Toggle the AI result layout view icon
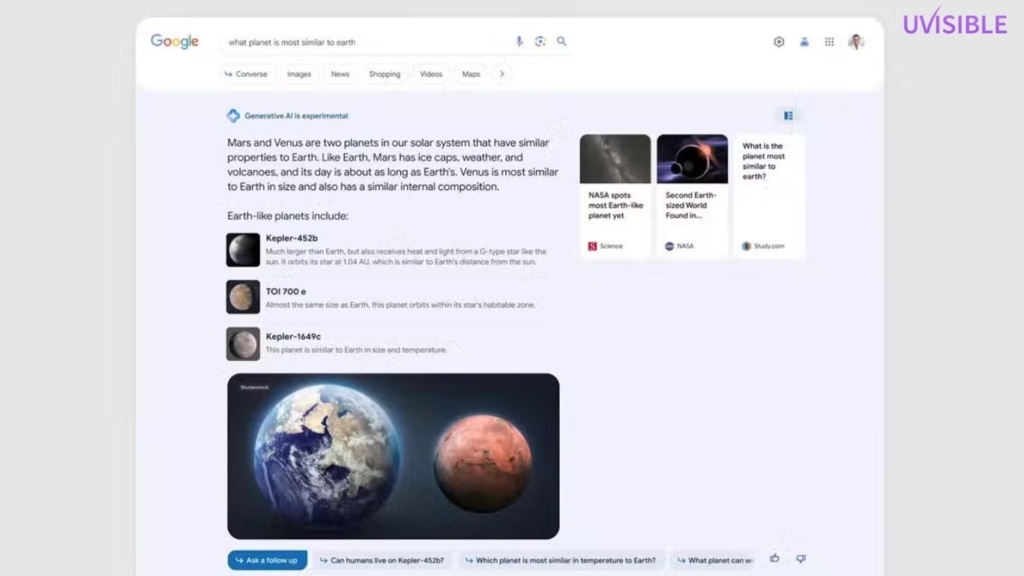This screenshot has width=1024, height=576. [x=788, y=116]
